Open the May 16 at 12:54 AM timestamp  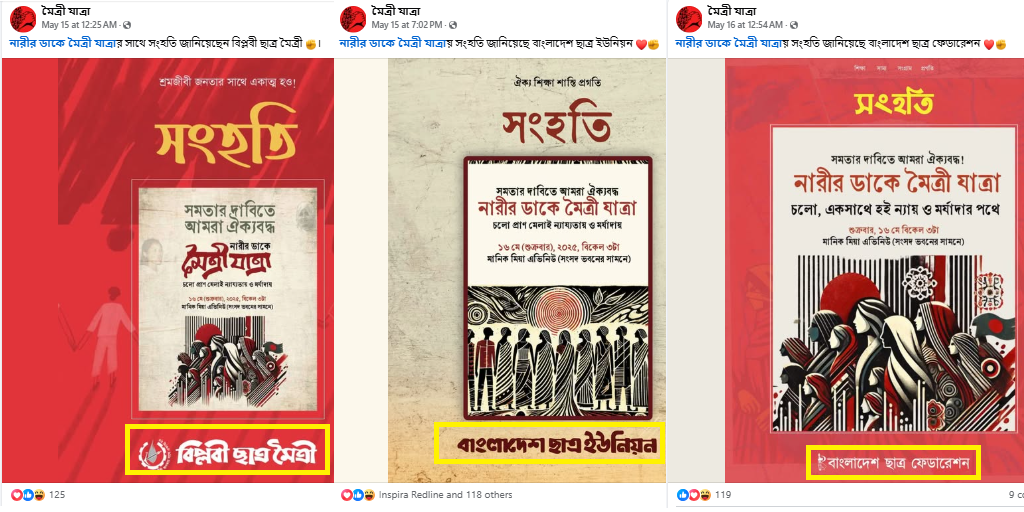coord(744,25)
